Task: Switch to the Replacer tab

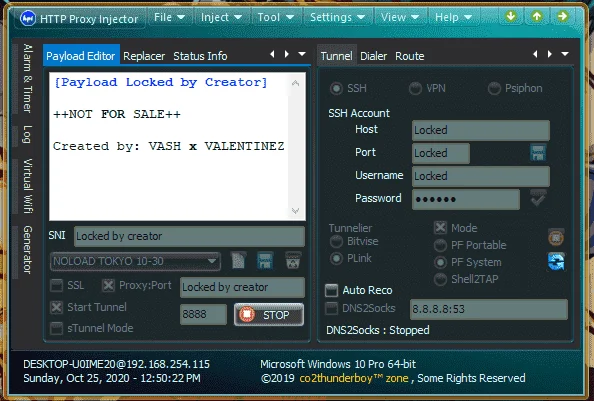Action: 144,56
